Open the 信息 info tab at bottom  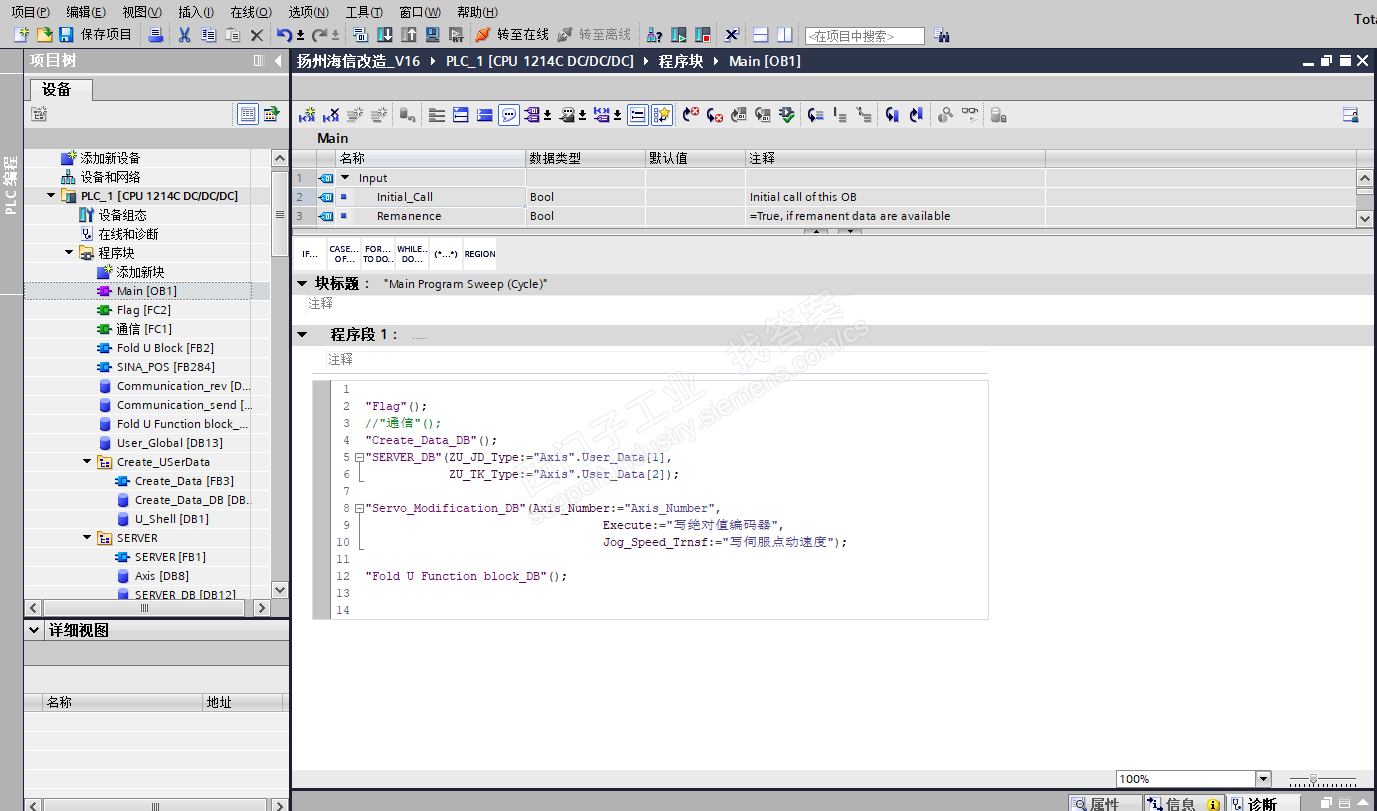point(1184,804)
